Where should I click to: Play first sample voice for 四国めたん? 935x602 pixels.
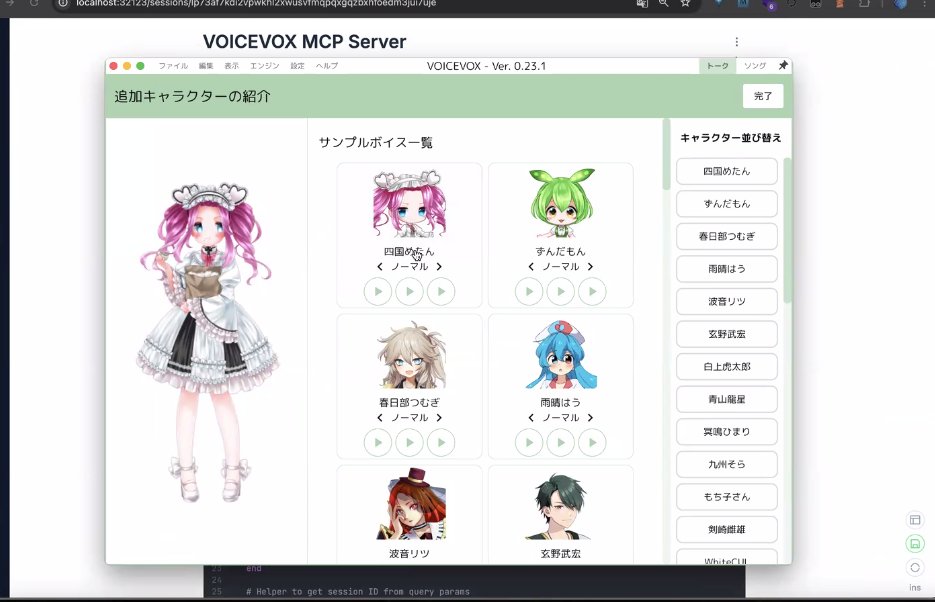[x=377, y=291]
